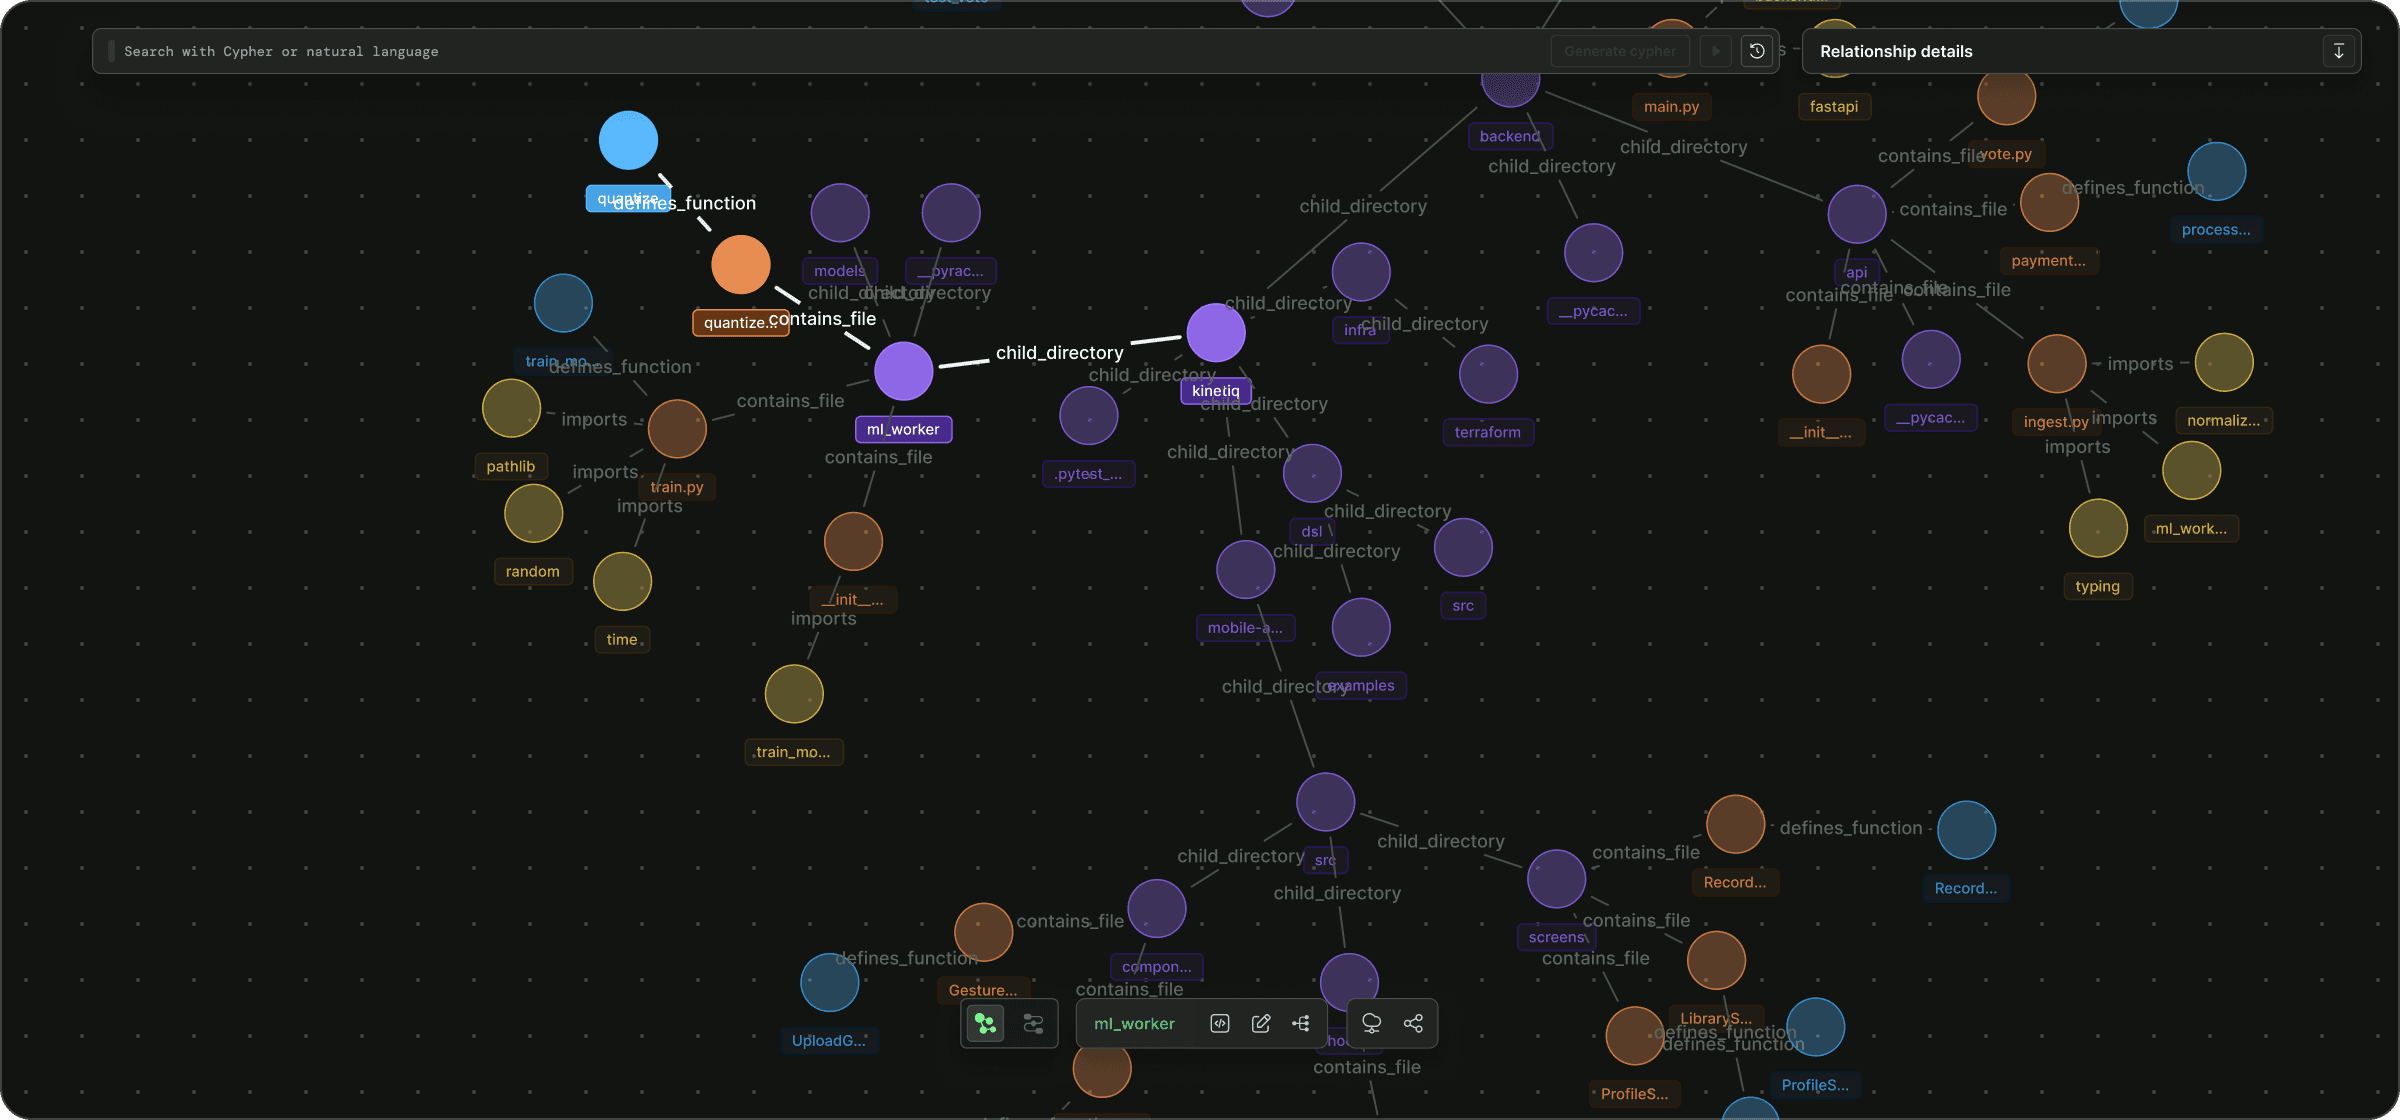
Task: Select the orange quantize file node
Action: click(741, 265)
